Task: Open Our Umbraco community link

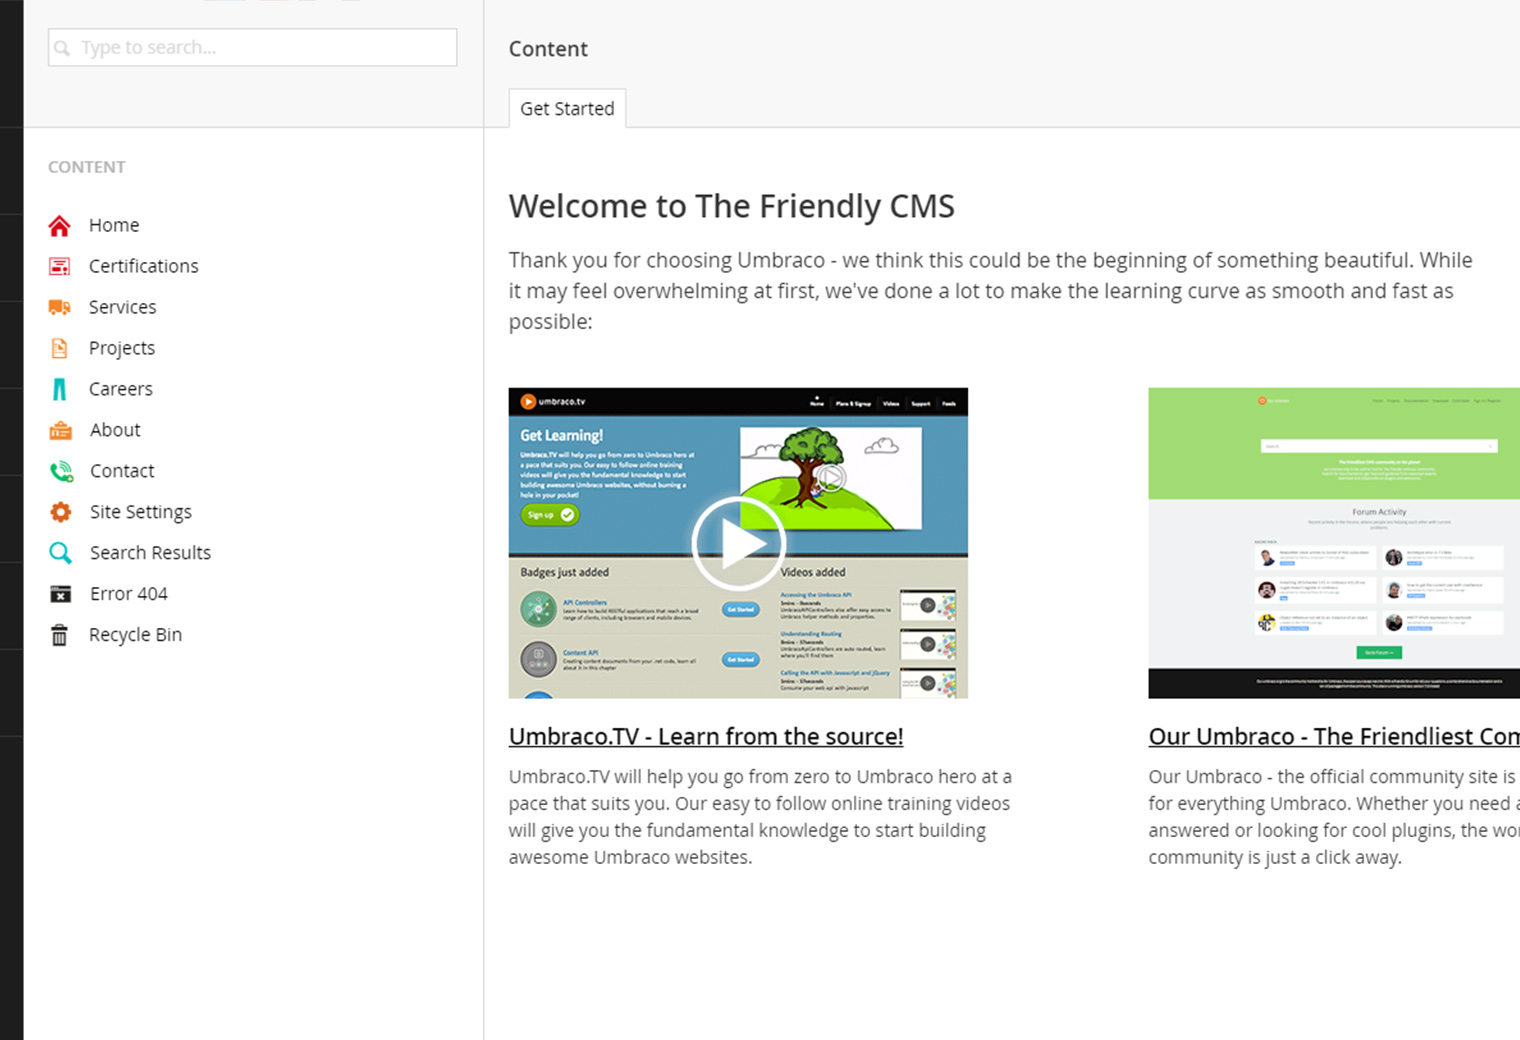Action: (x=1334, y=736)
